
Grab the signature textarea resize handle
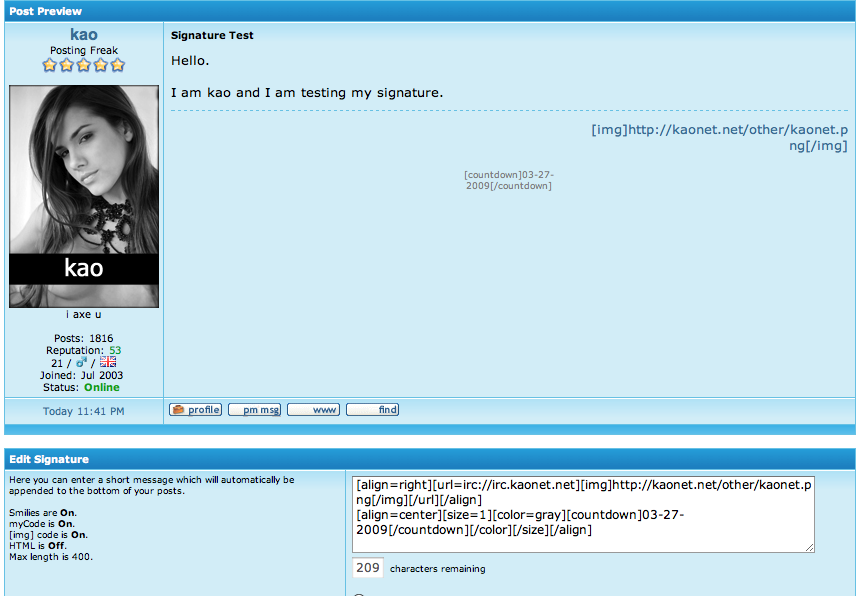(809, 547)
